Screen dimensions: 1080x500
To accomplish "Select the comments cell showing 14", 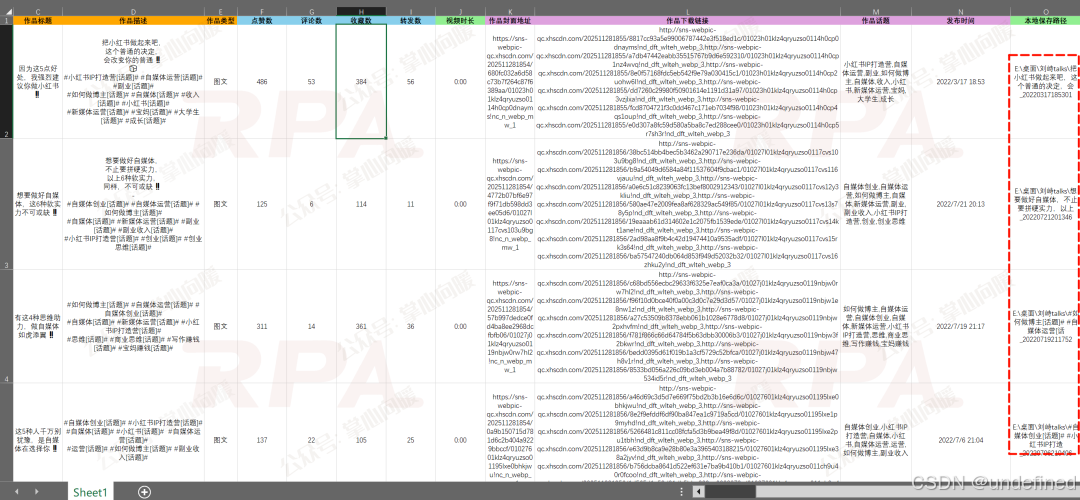I will click(x=311, y=326).
